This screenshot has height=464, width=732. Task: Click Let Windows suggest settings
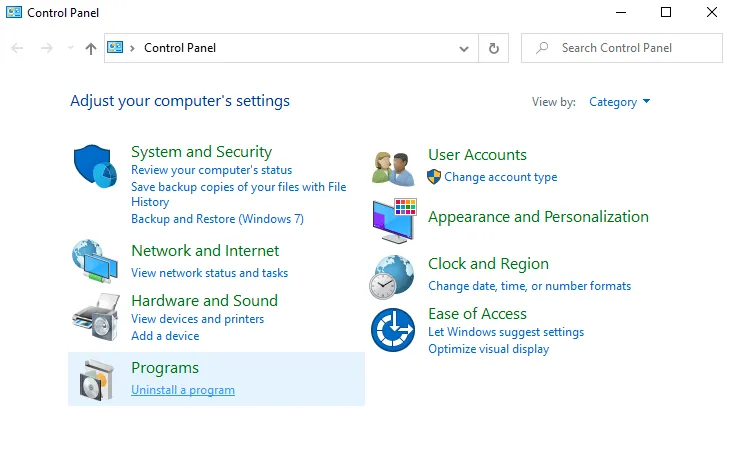pos(506,332)
